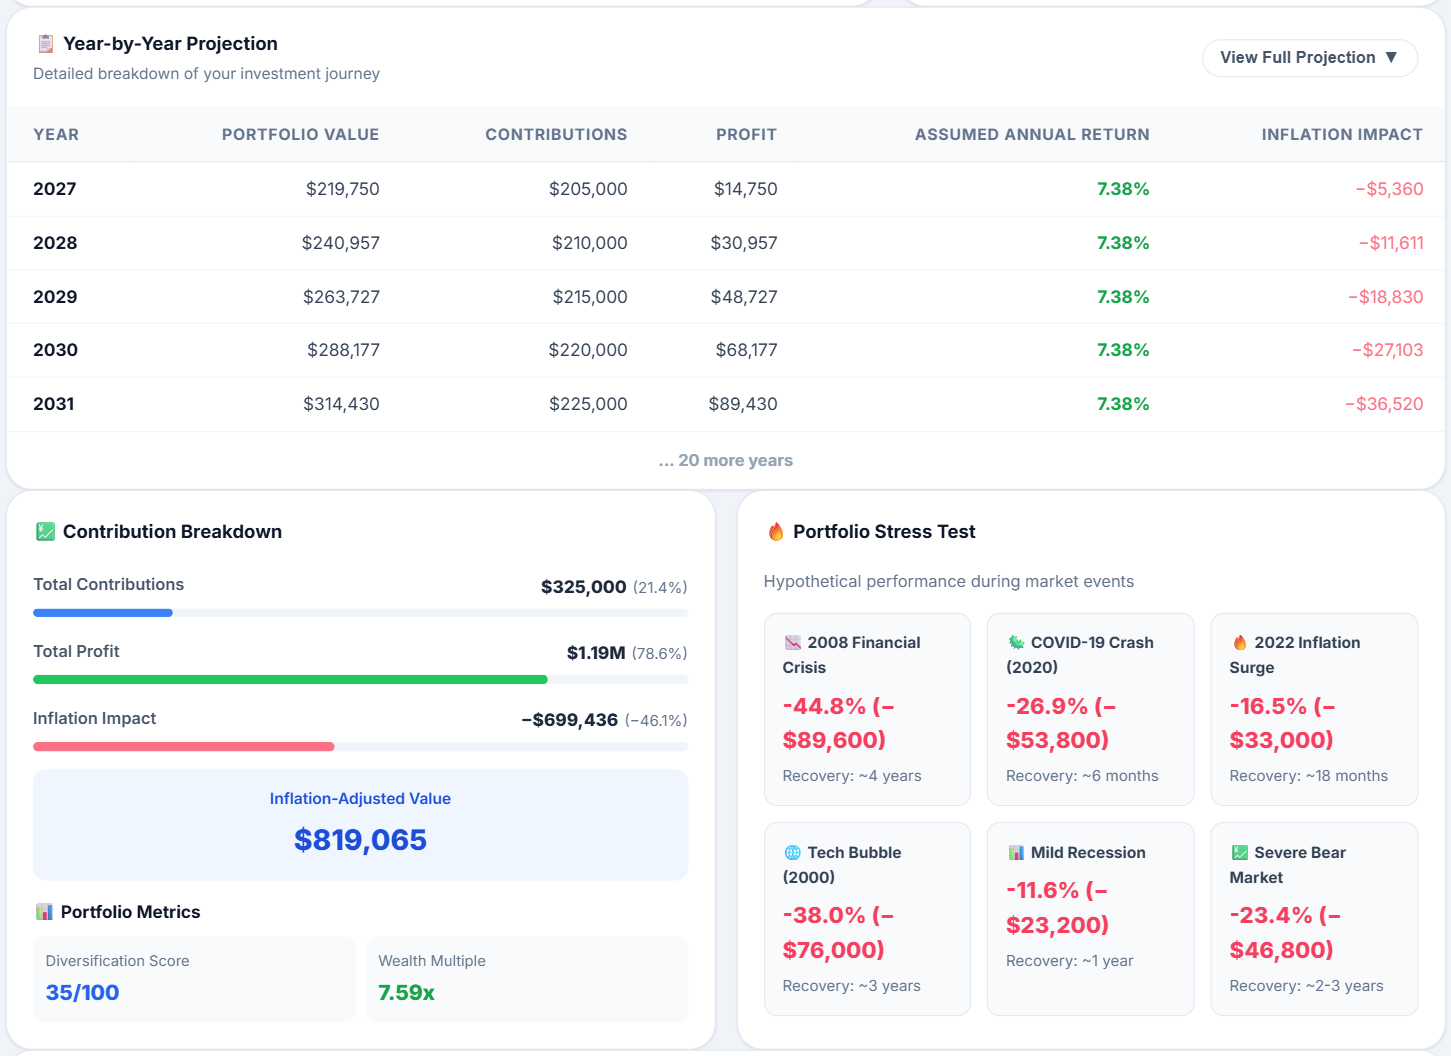Expand the View Full Projection dropdown

click(1310, 58)
